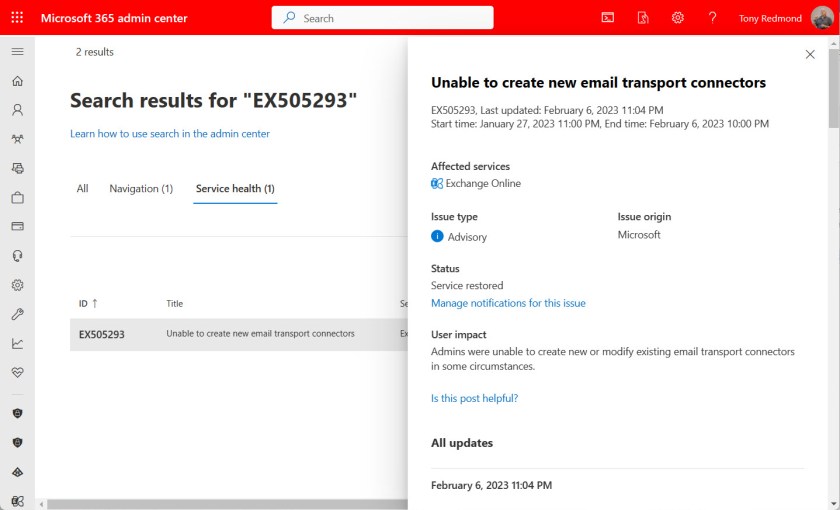Open Users icon in sidebar
Image resolution: width=840 pixels, height=510 pixels.
point(17,110)
